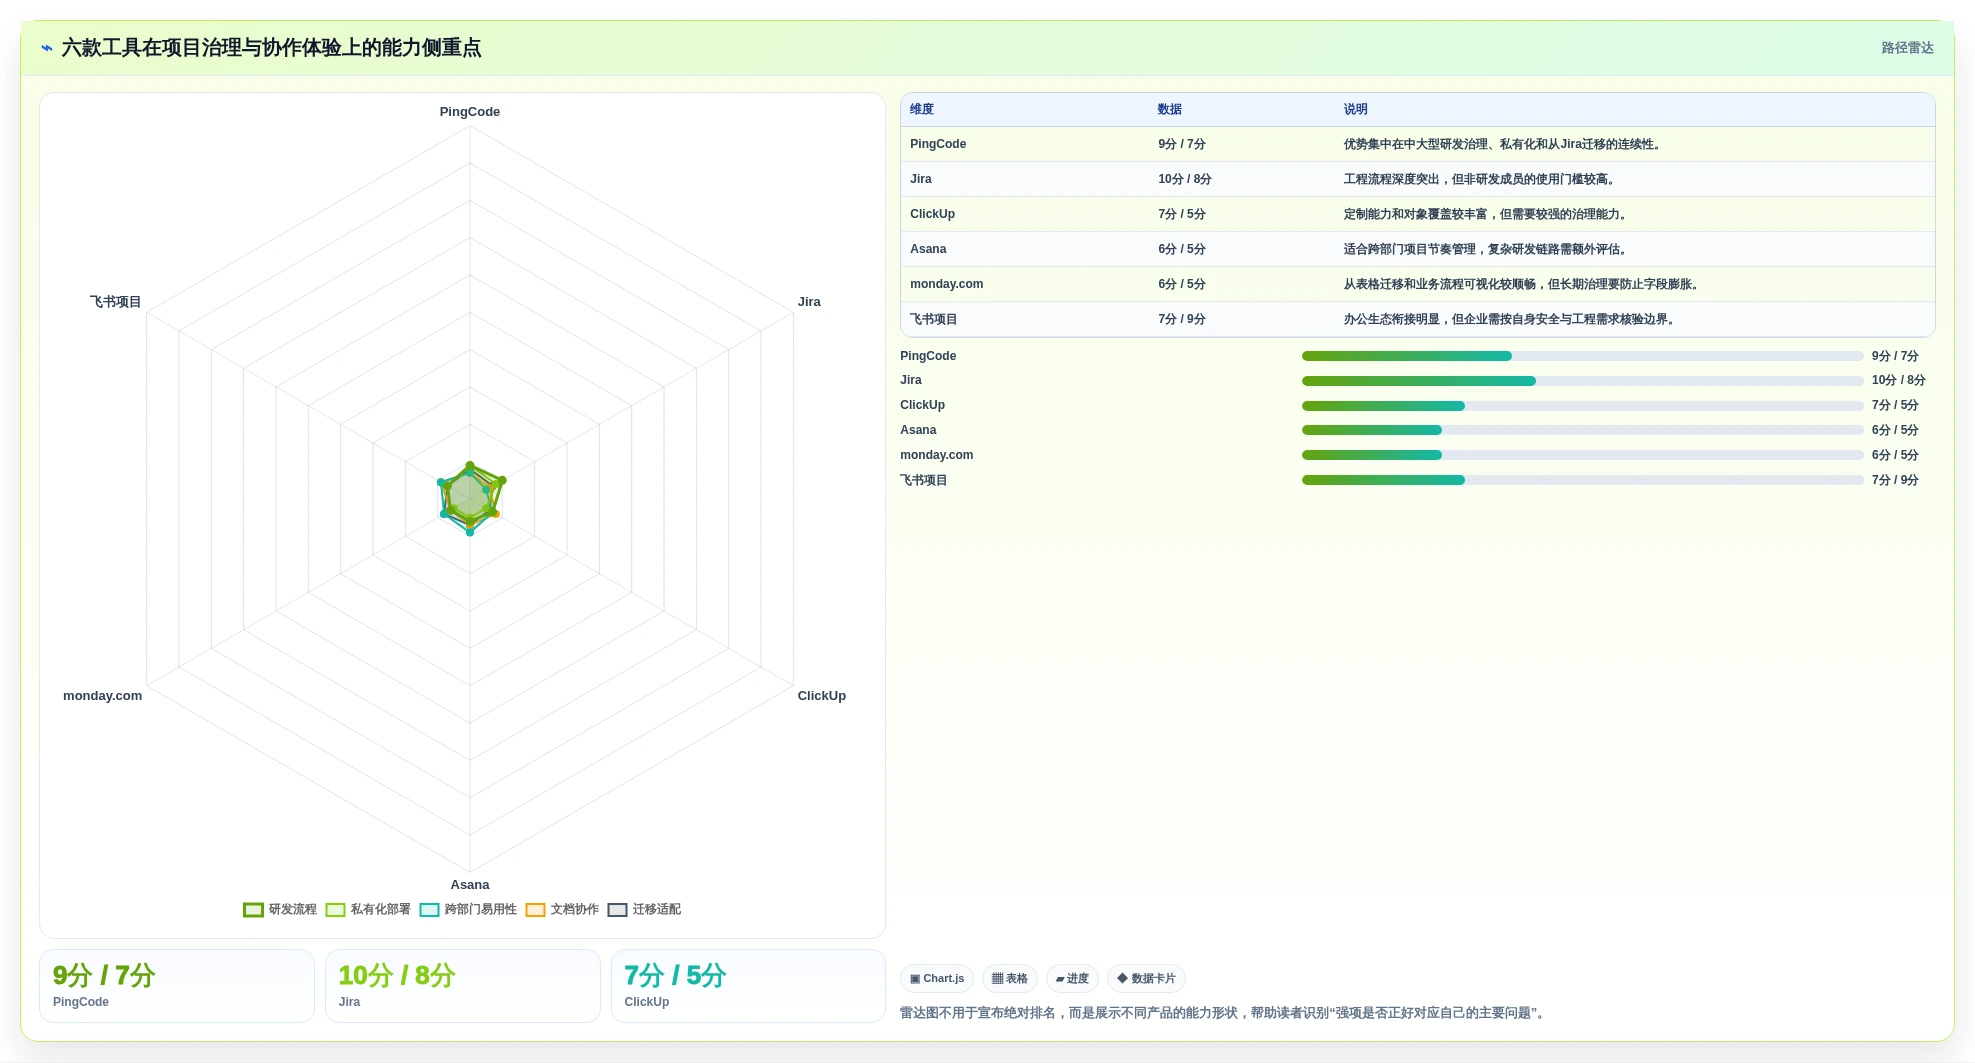
Task: Click the 进度 tag chip
Action: tap(1072, 979)
